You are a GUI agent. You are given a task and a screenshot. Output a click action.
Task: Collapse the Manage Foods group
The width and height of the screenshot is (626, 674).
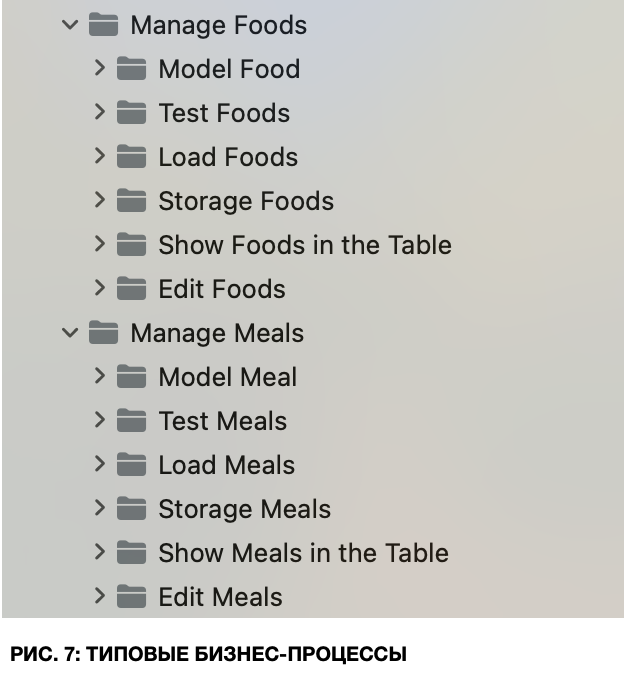pos(70,25)
